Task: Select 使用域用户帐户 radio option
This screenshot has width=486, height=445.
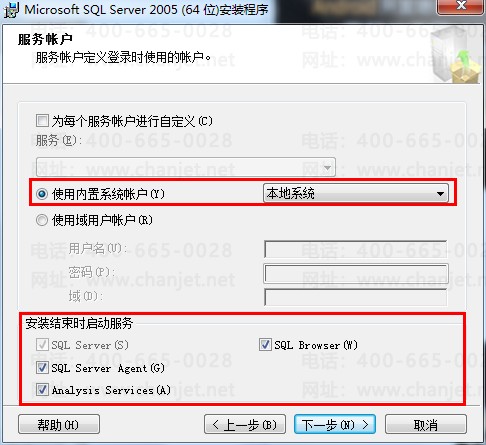Action: tap(42, 220)
